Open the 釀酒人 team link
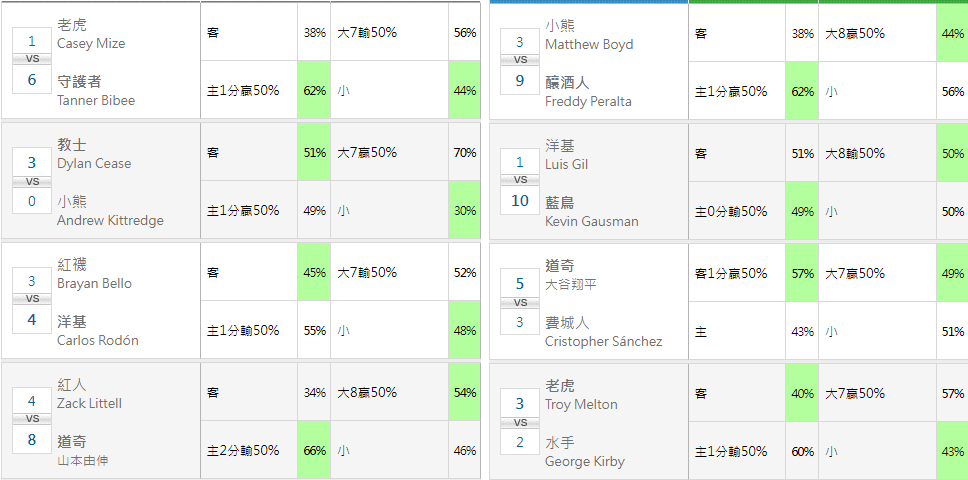968x480 pixels. pos(567,83)
